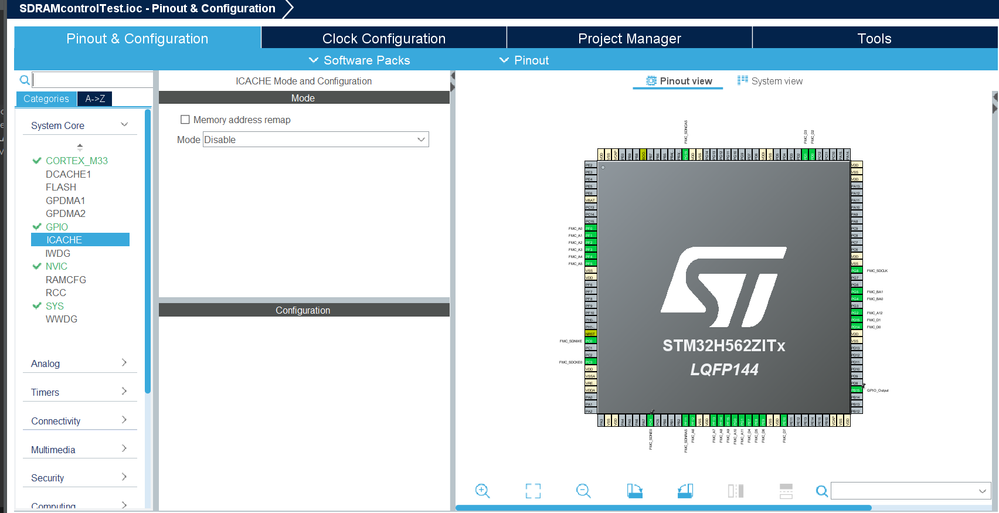Select FLASH peripheral
Screen dimensions: 999x513
pos(61,187)
